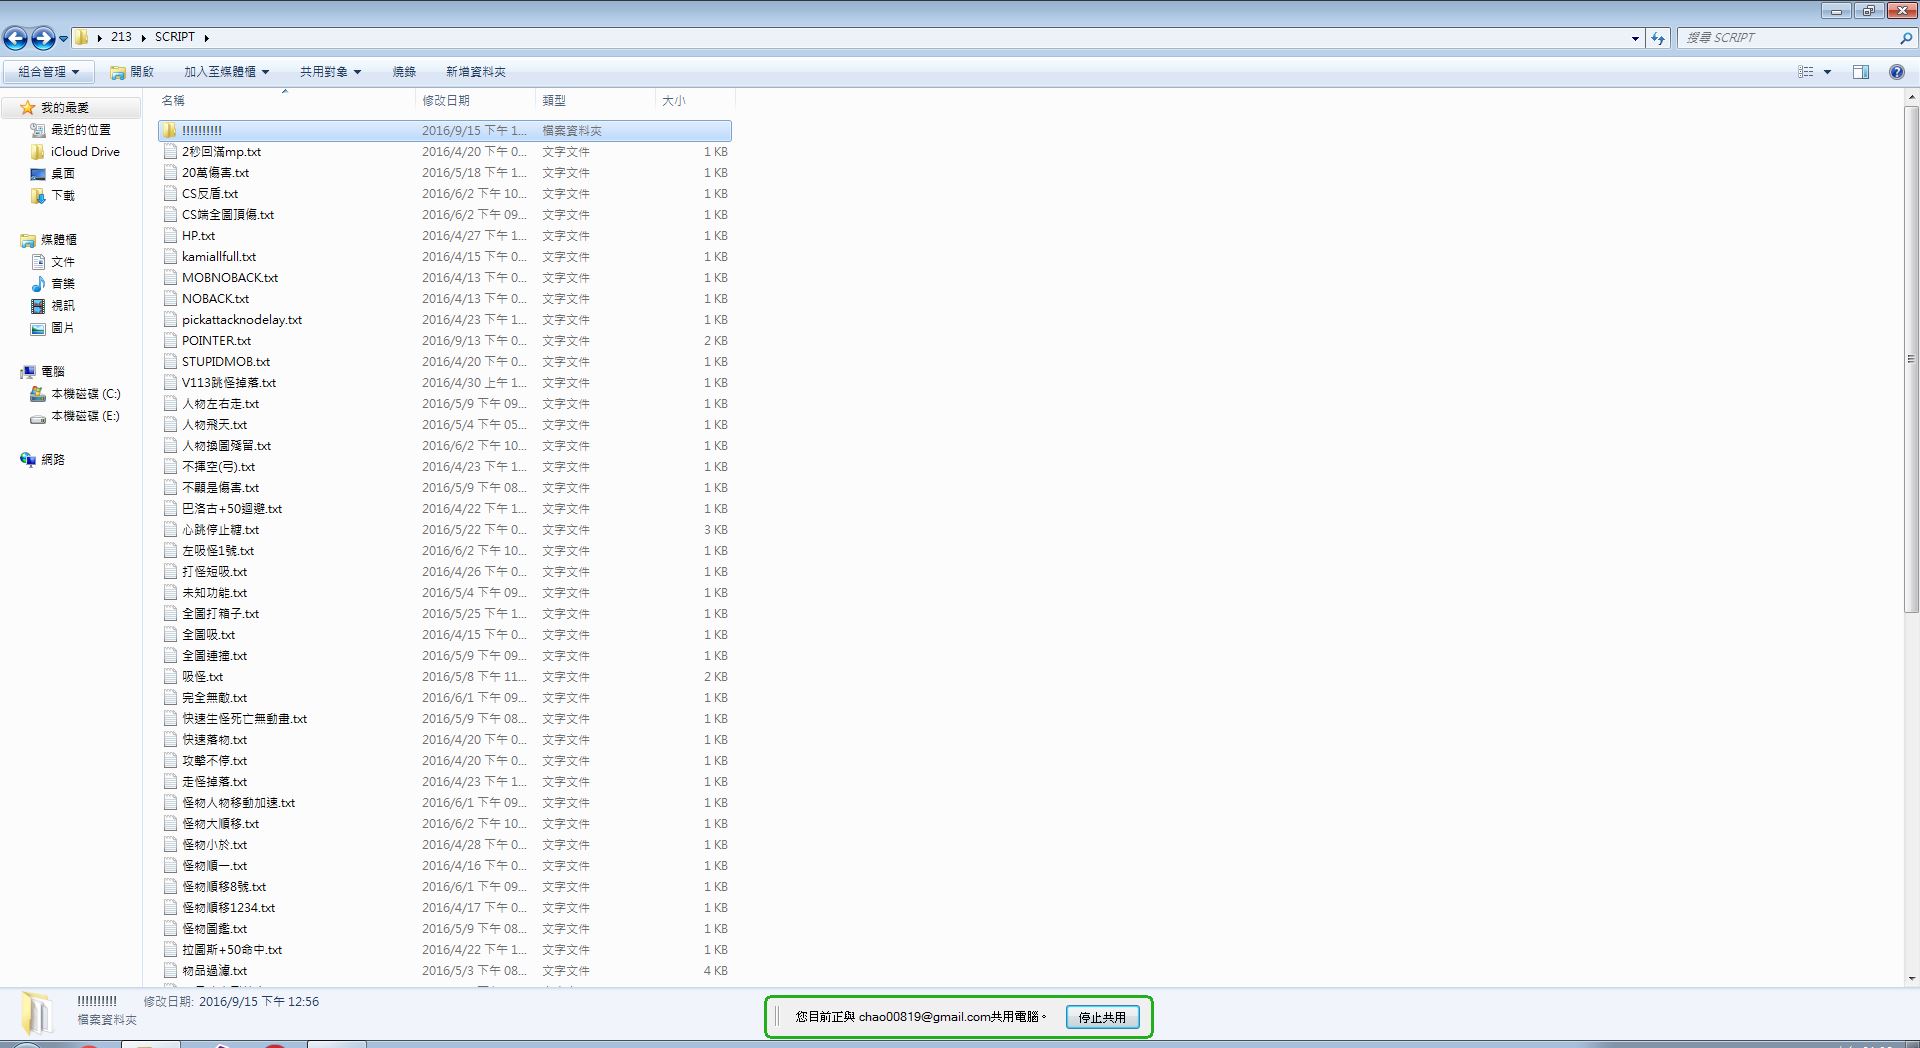Open 視訊 library

63,306
